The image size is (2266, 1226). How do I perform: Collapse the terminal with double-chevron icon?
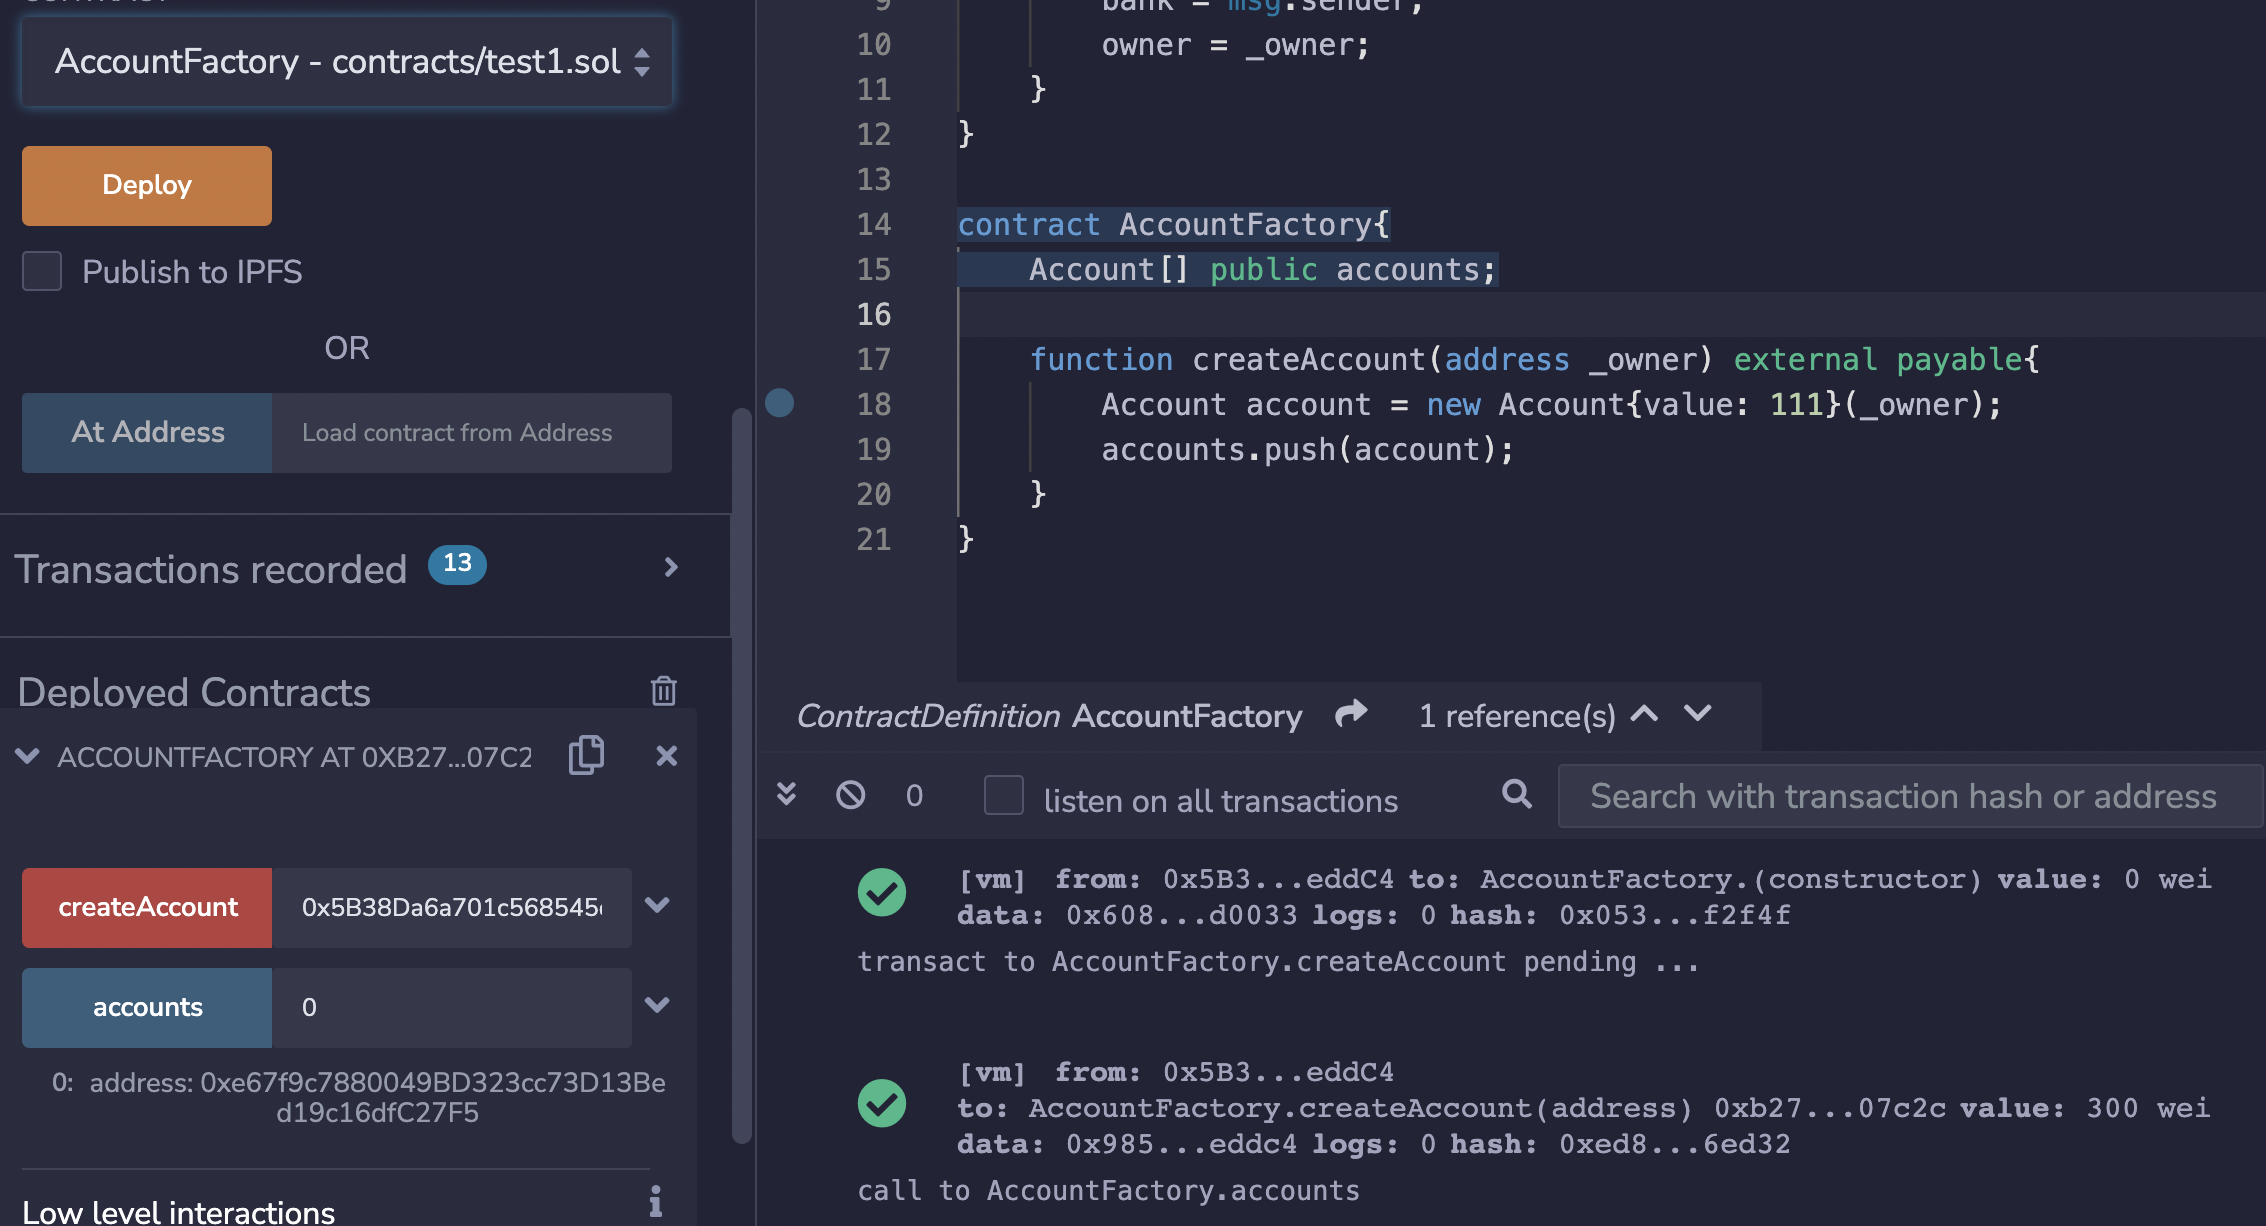(787, 794)
